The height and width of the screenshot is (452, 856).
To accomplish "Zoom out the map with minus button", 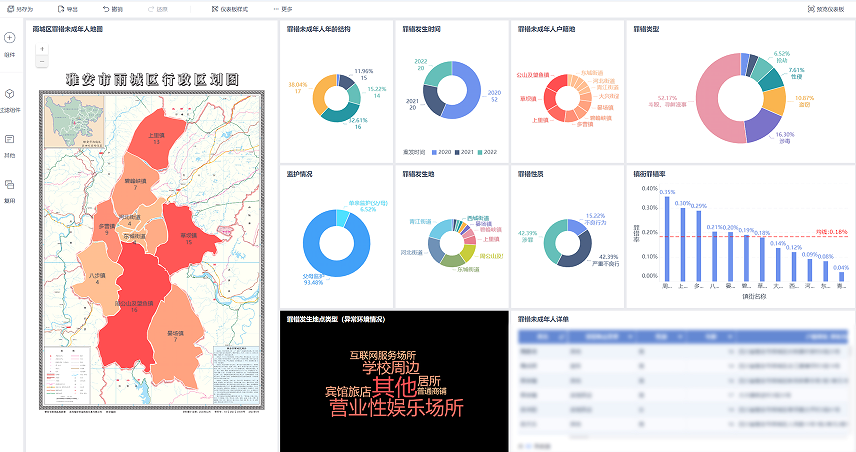I will click(x=42, y=61).
